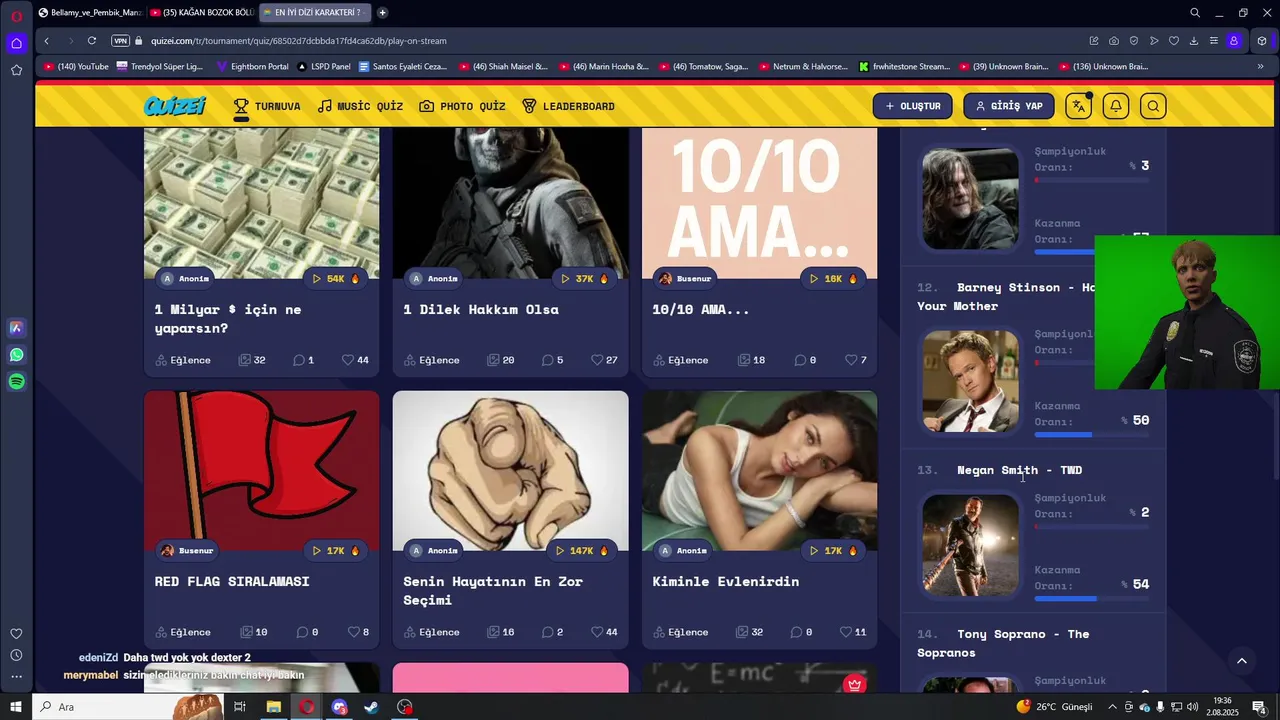The height and width of the screenshot is (720, 1280).
Task: Open the LEADERBOARD menu item
Action: click(568, 106)
